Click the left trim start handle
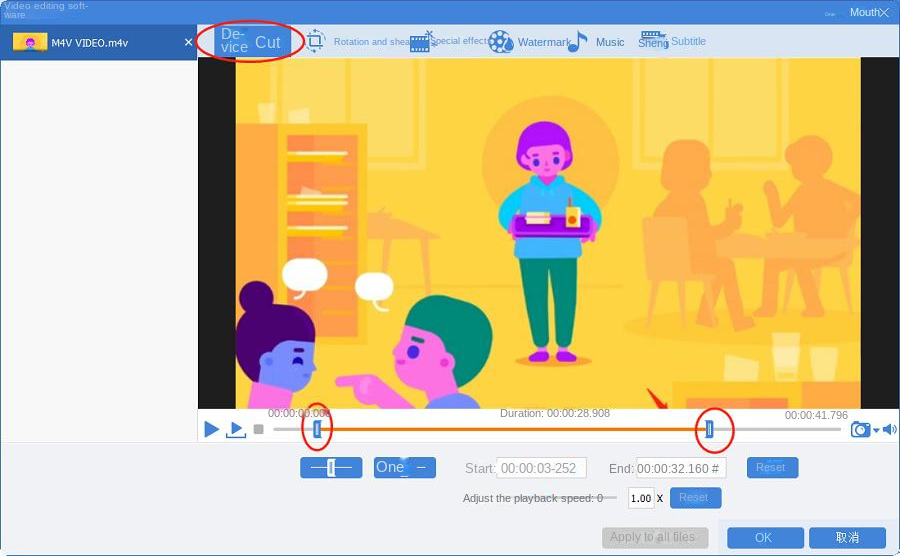The width and height of the screenshot is (900, 556). point(317,429)
